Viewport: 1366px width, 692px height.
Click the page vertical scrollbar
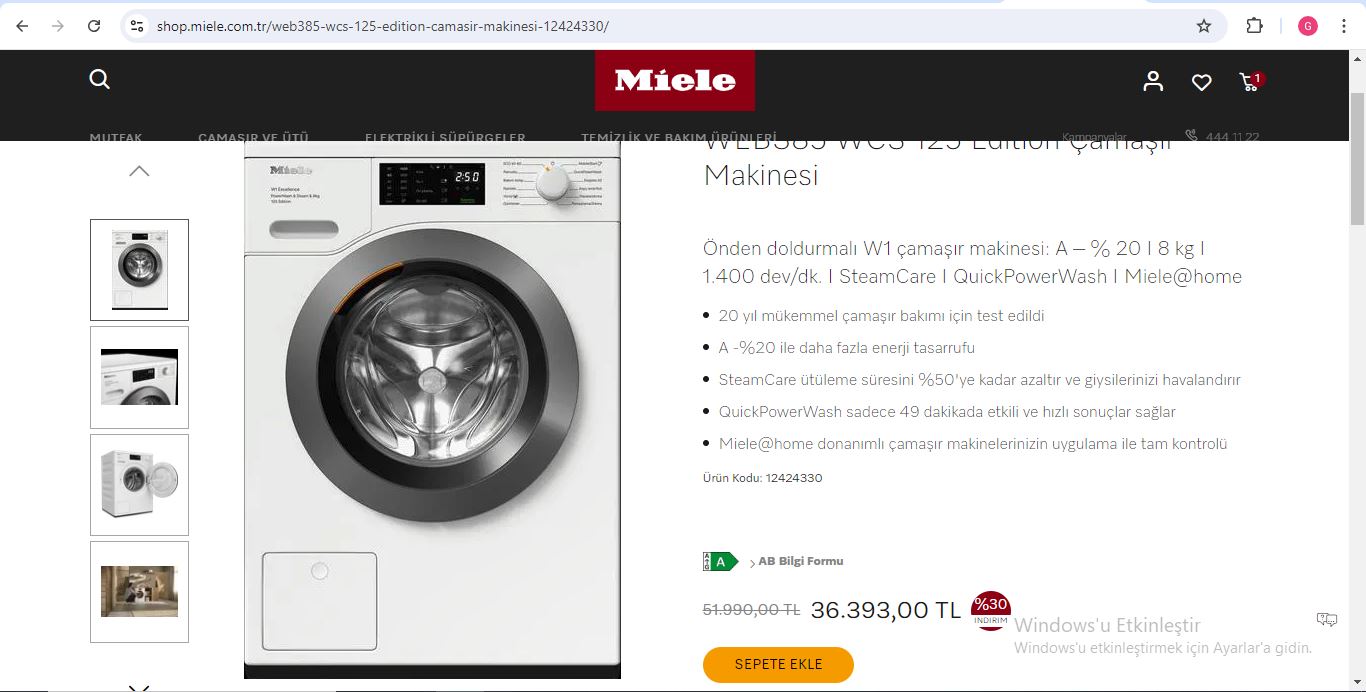tap(1357, 158)
